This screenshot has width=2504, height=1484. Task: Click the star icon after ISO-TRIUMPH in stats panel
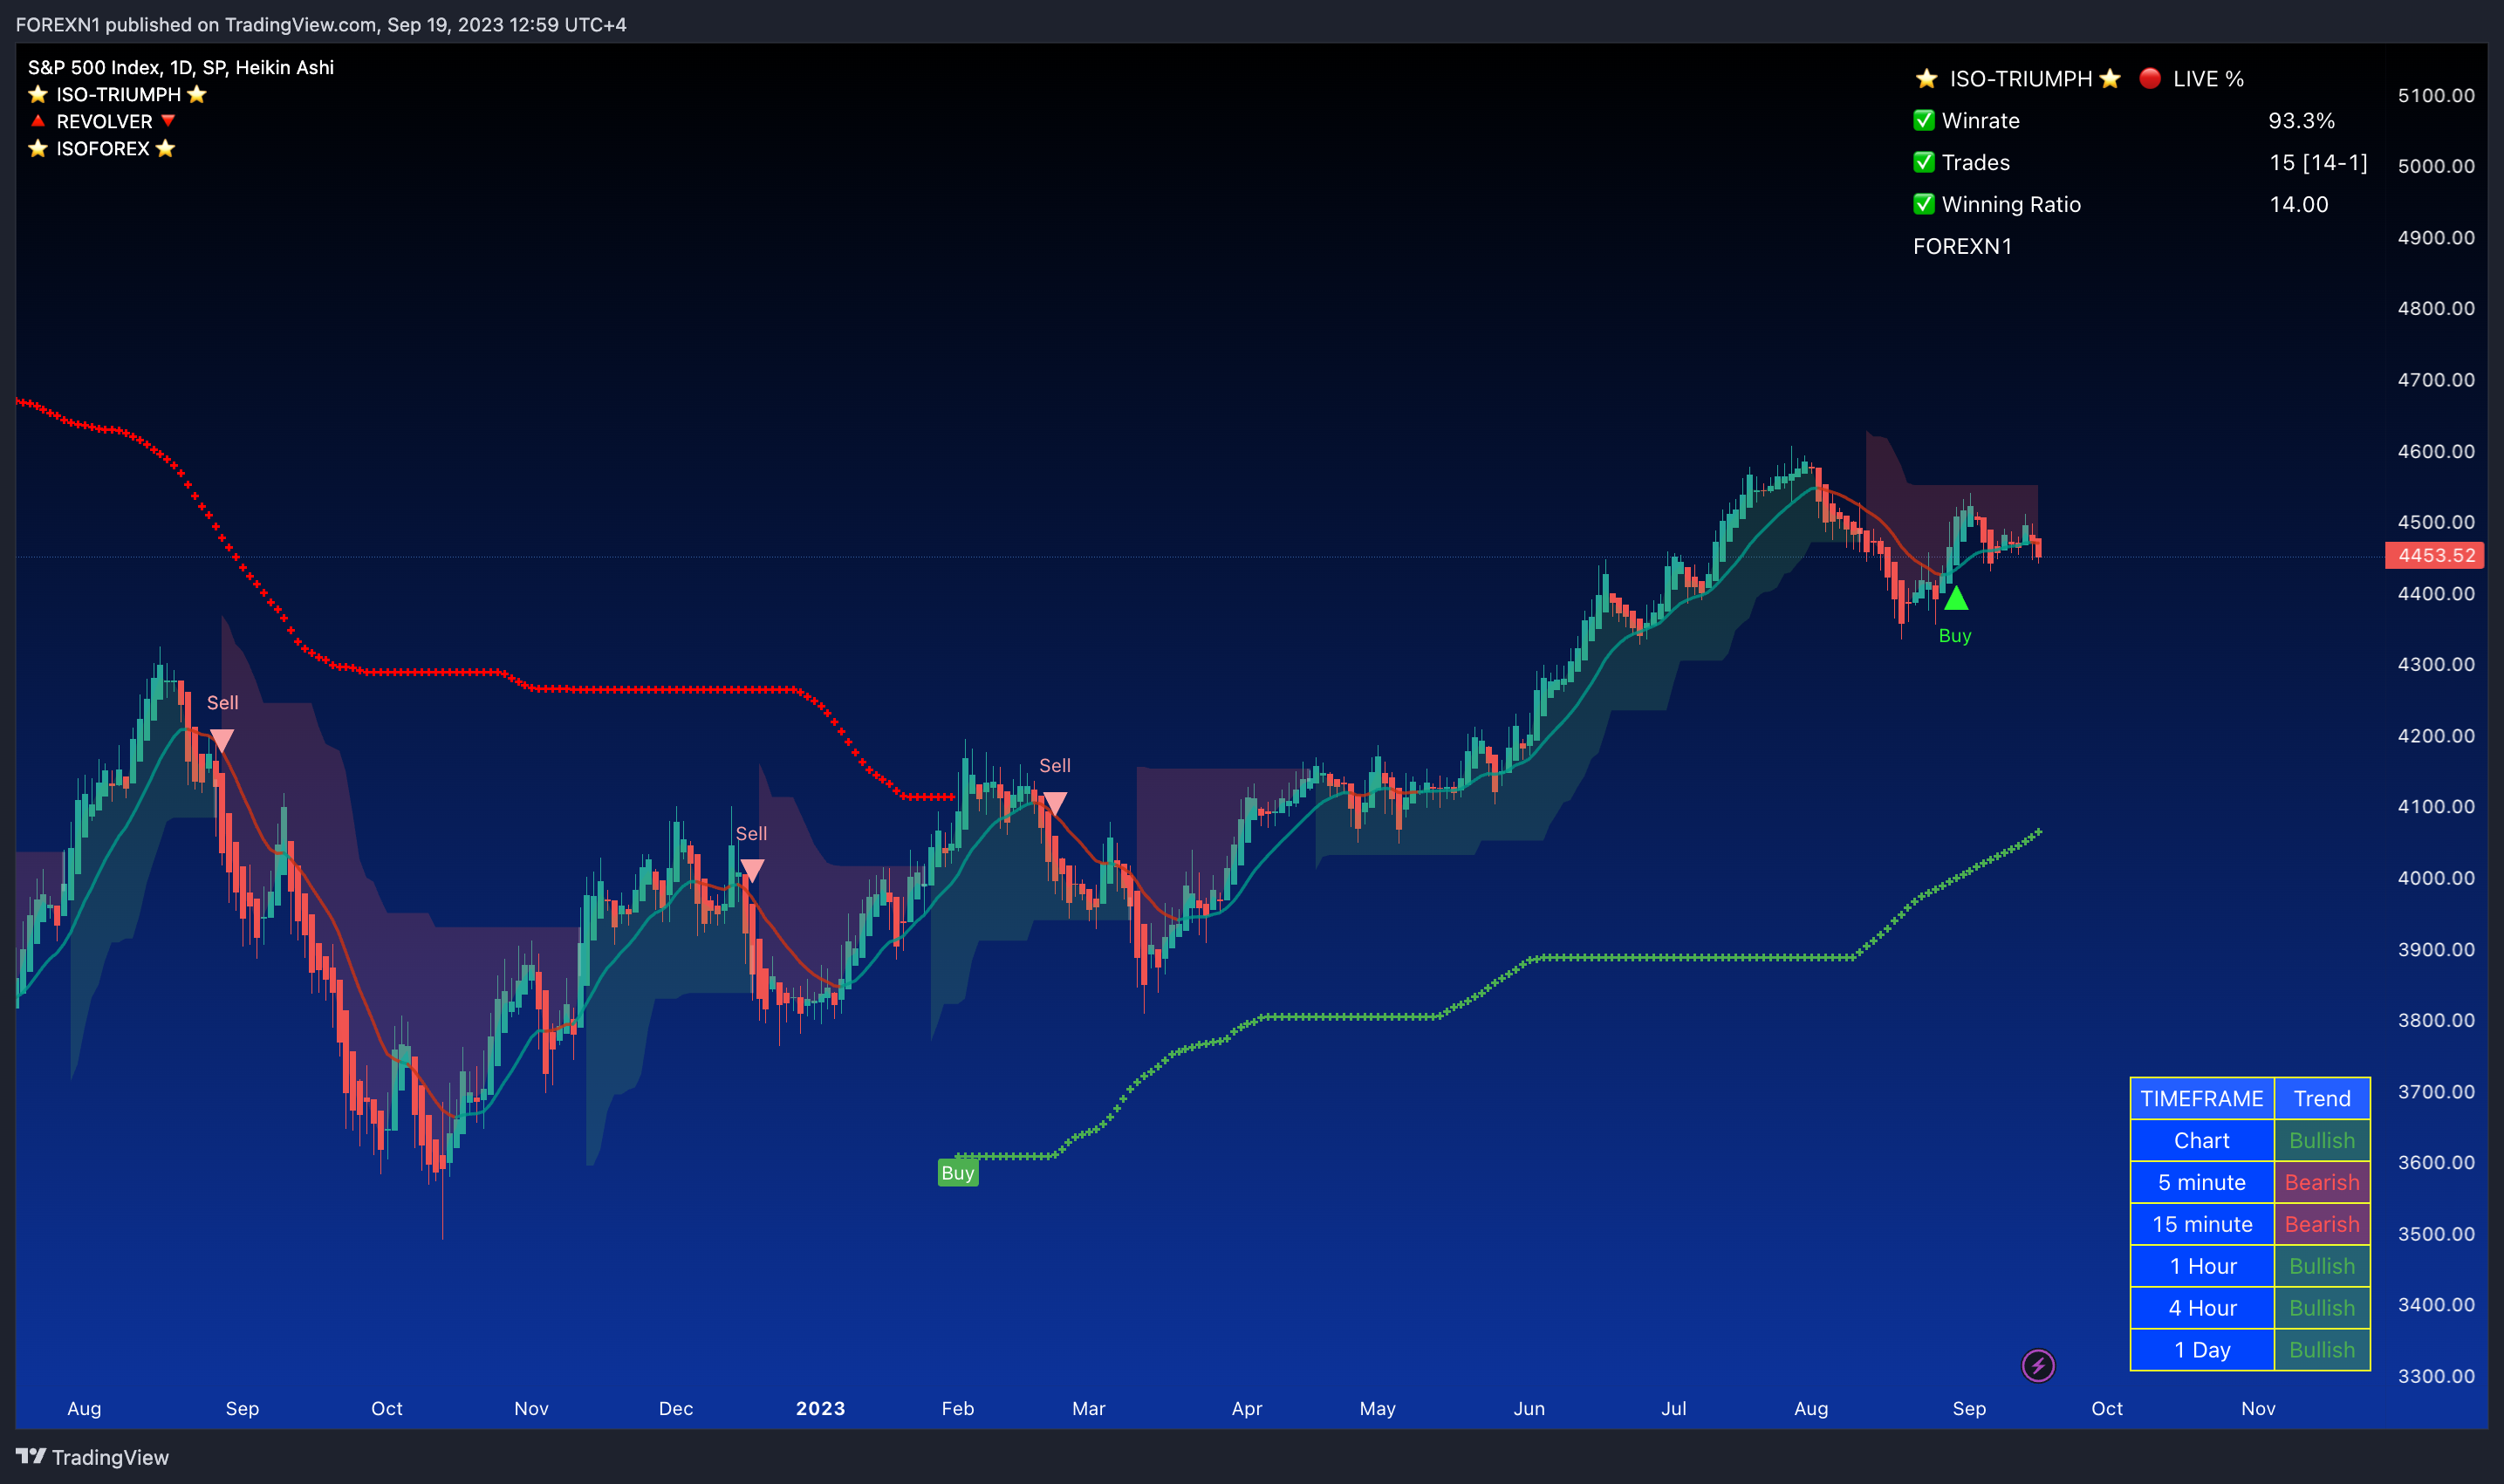2110,78
